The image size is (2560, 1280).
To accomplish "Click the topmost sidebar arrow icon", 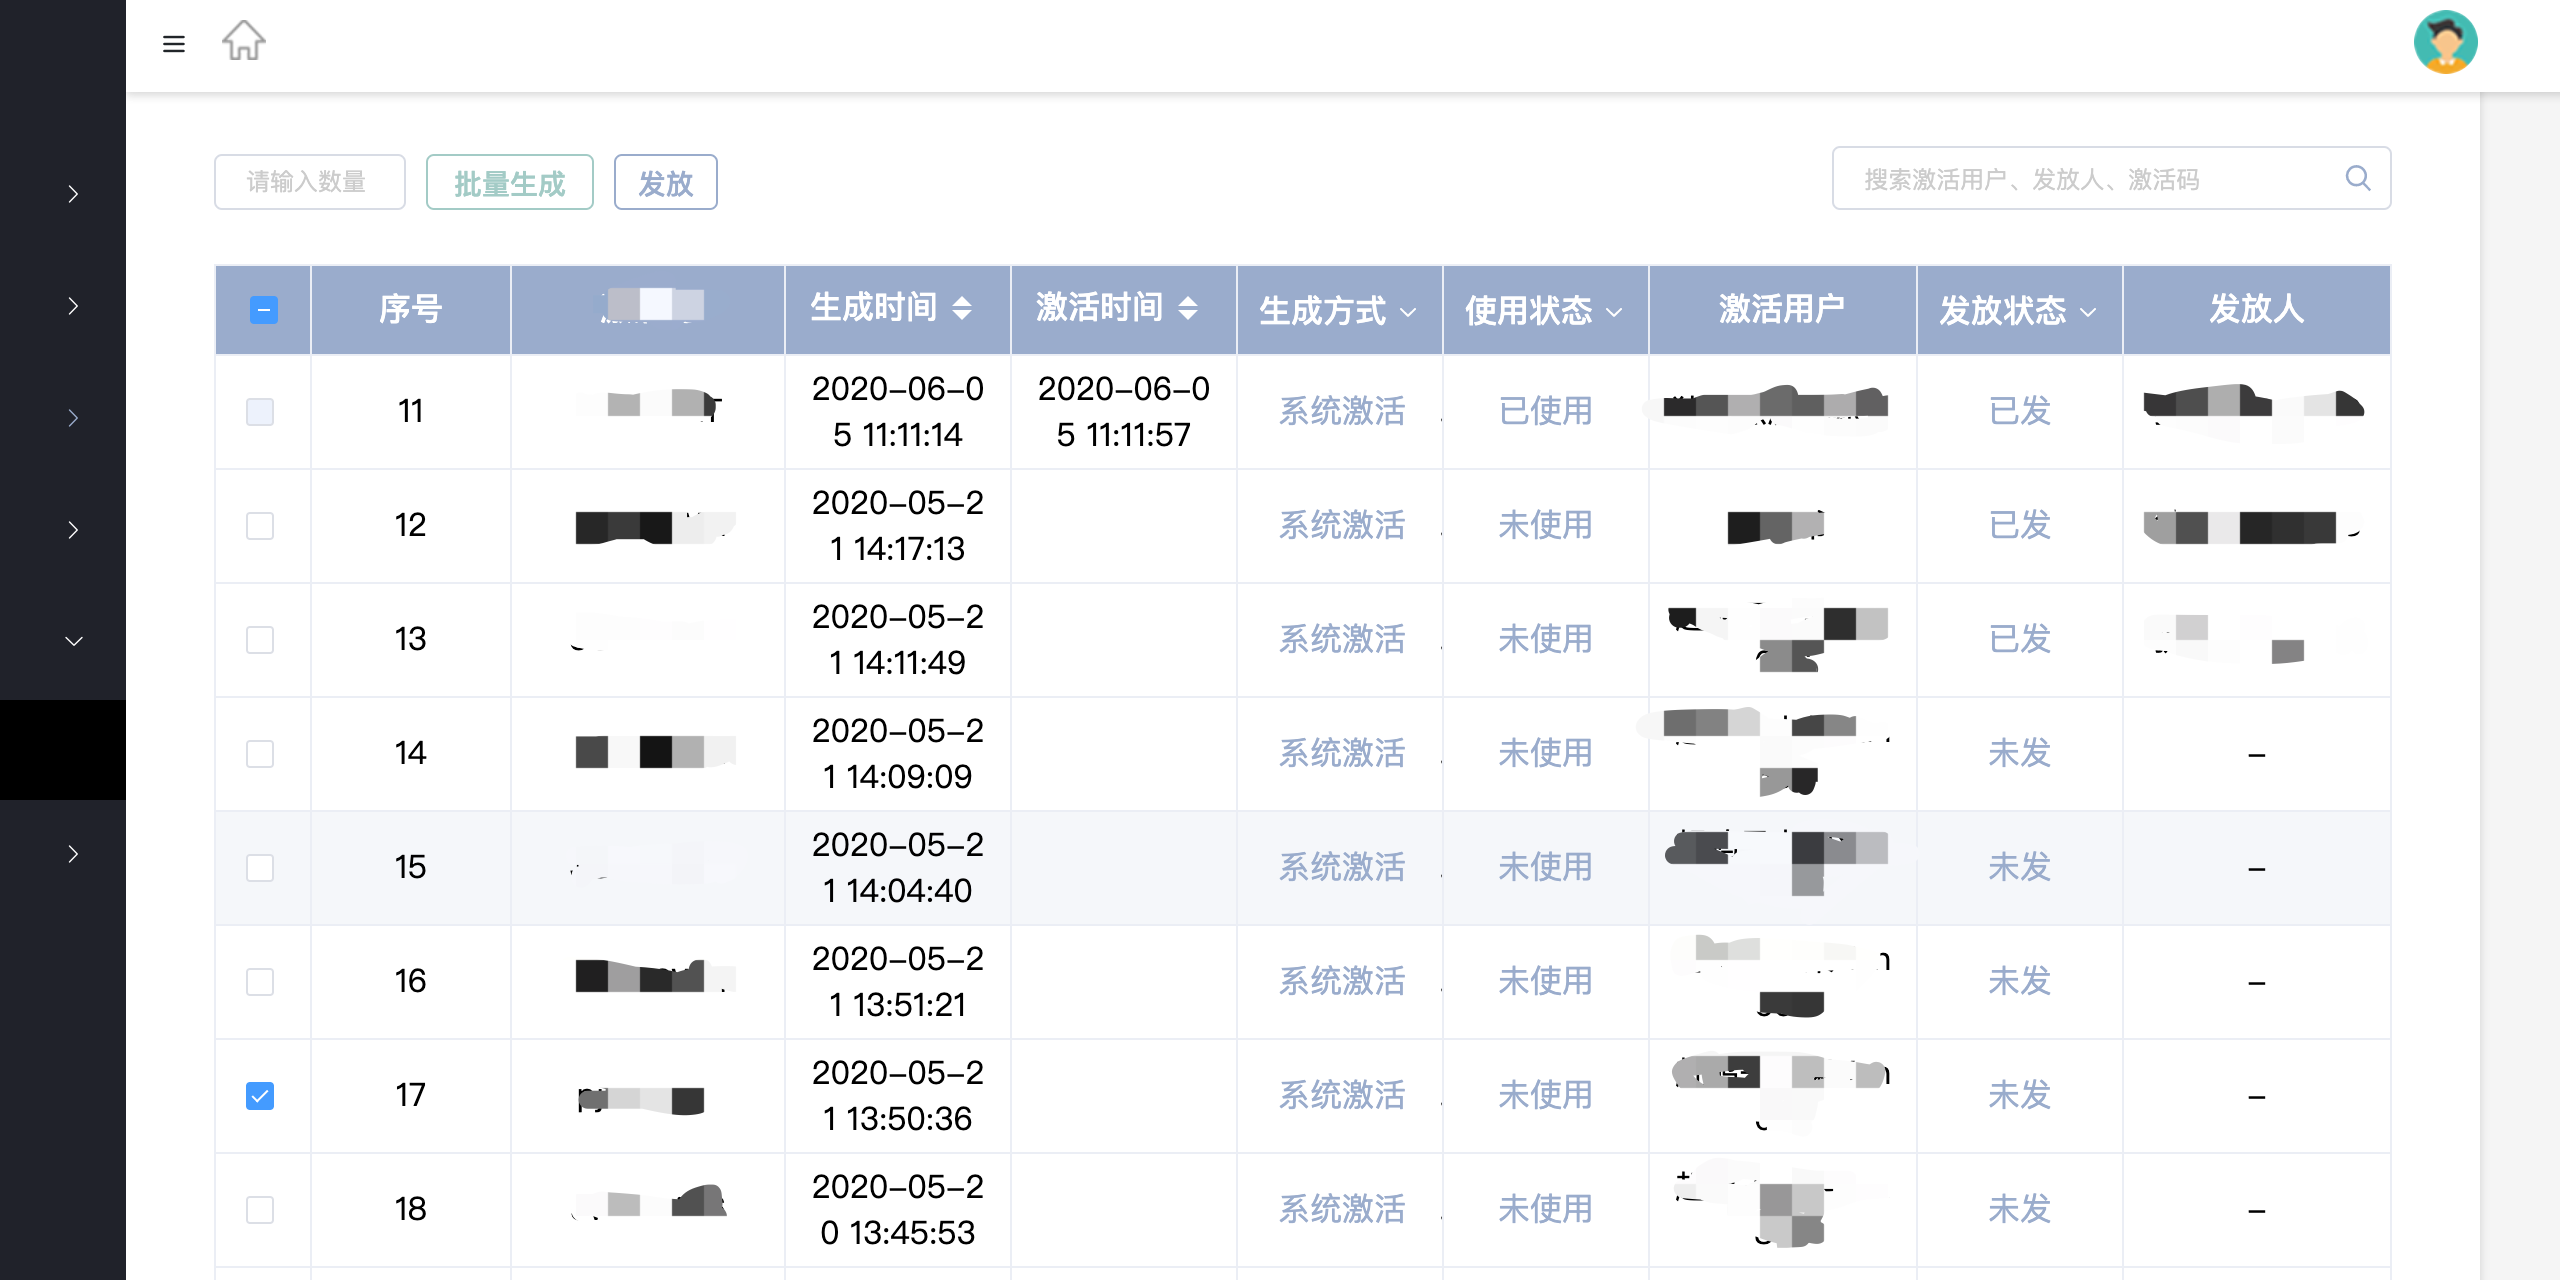I will [72, 193].
